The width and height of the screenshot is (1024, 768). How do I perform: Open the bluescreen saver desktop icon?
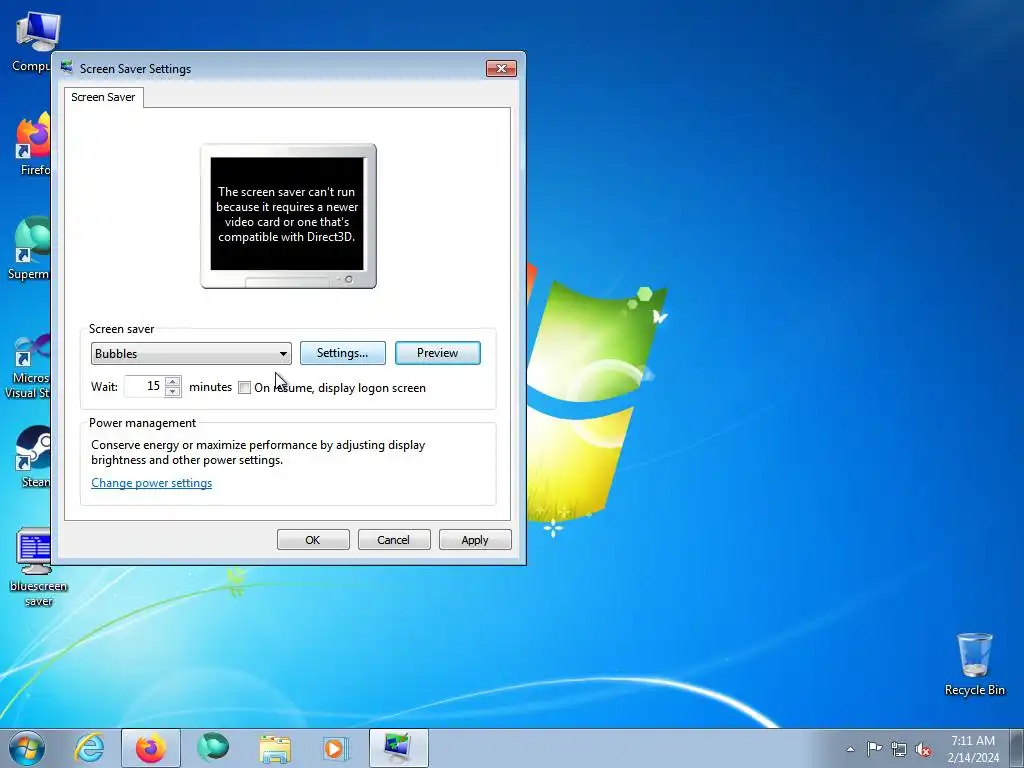click(x=38, y=567)
